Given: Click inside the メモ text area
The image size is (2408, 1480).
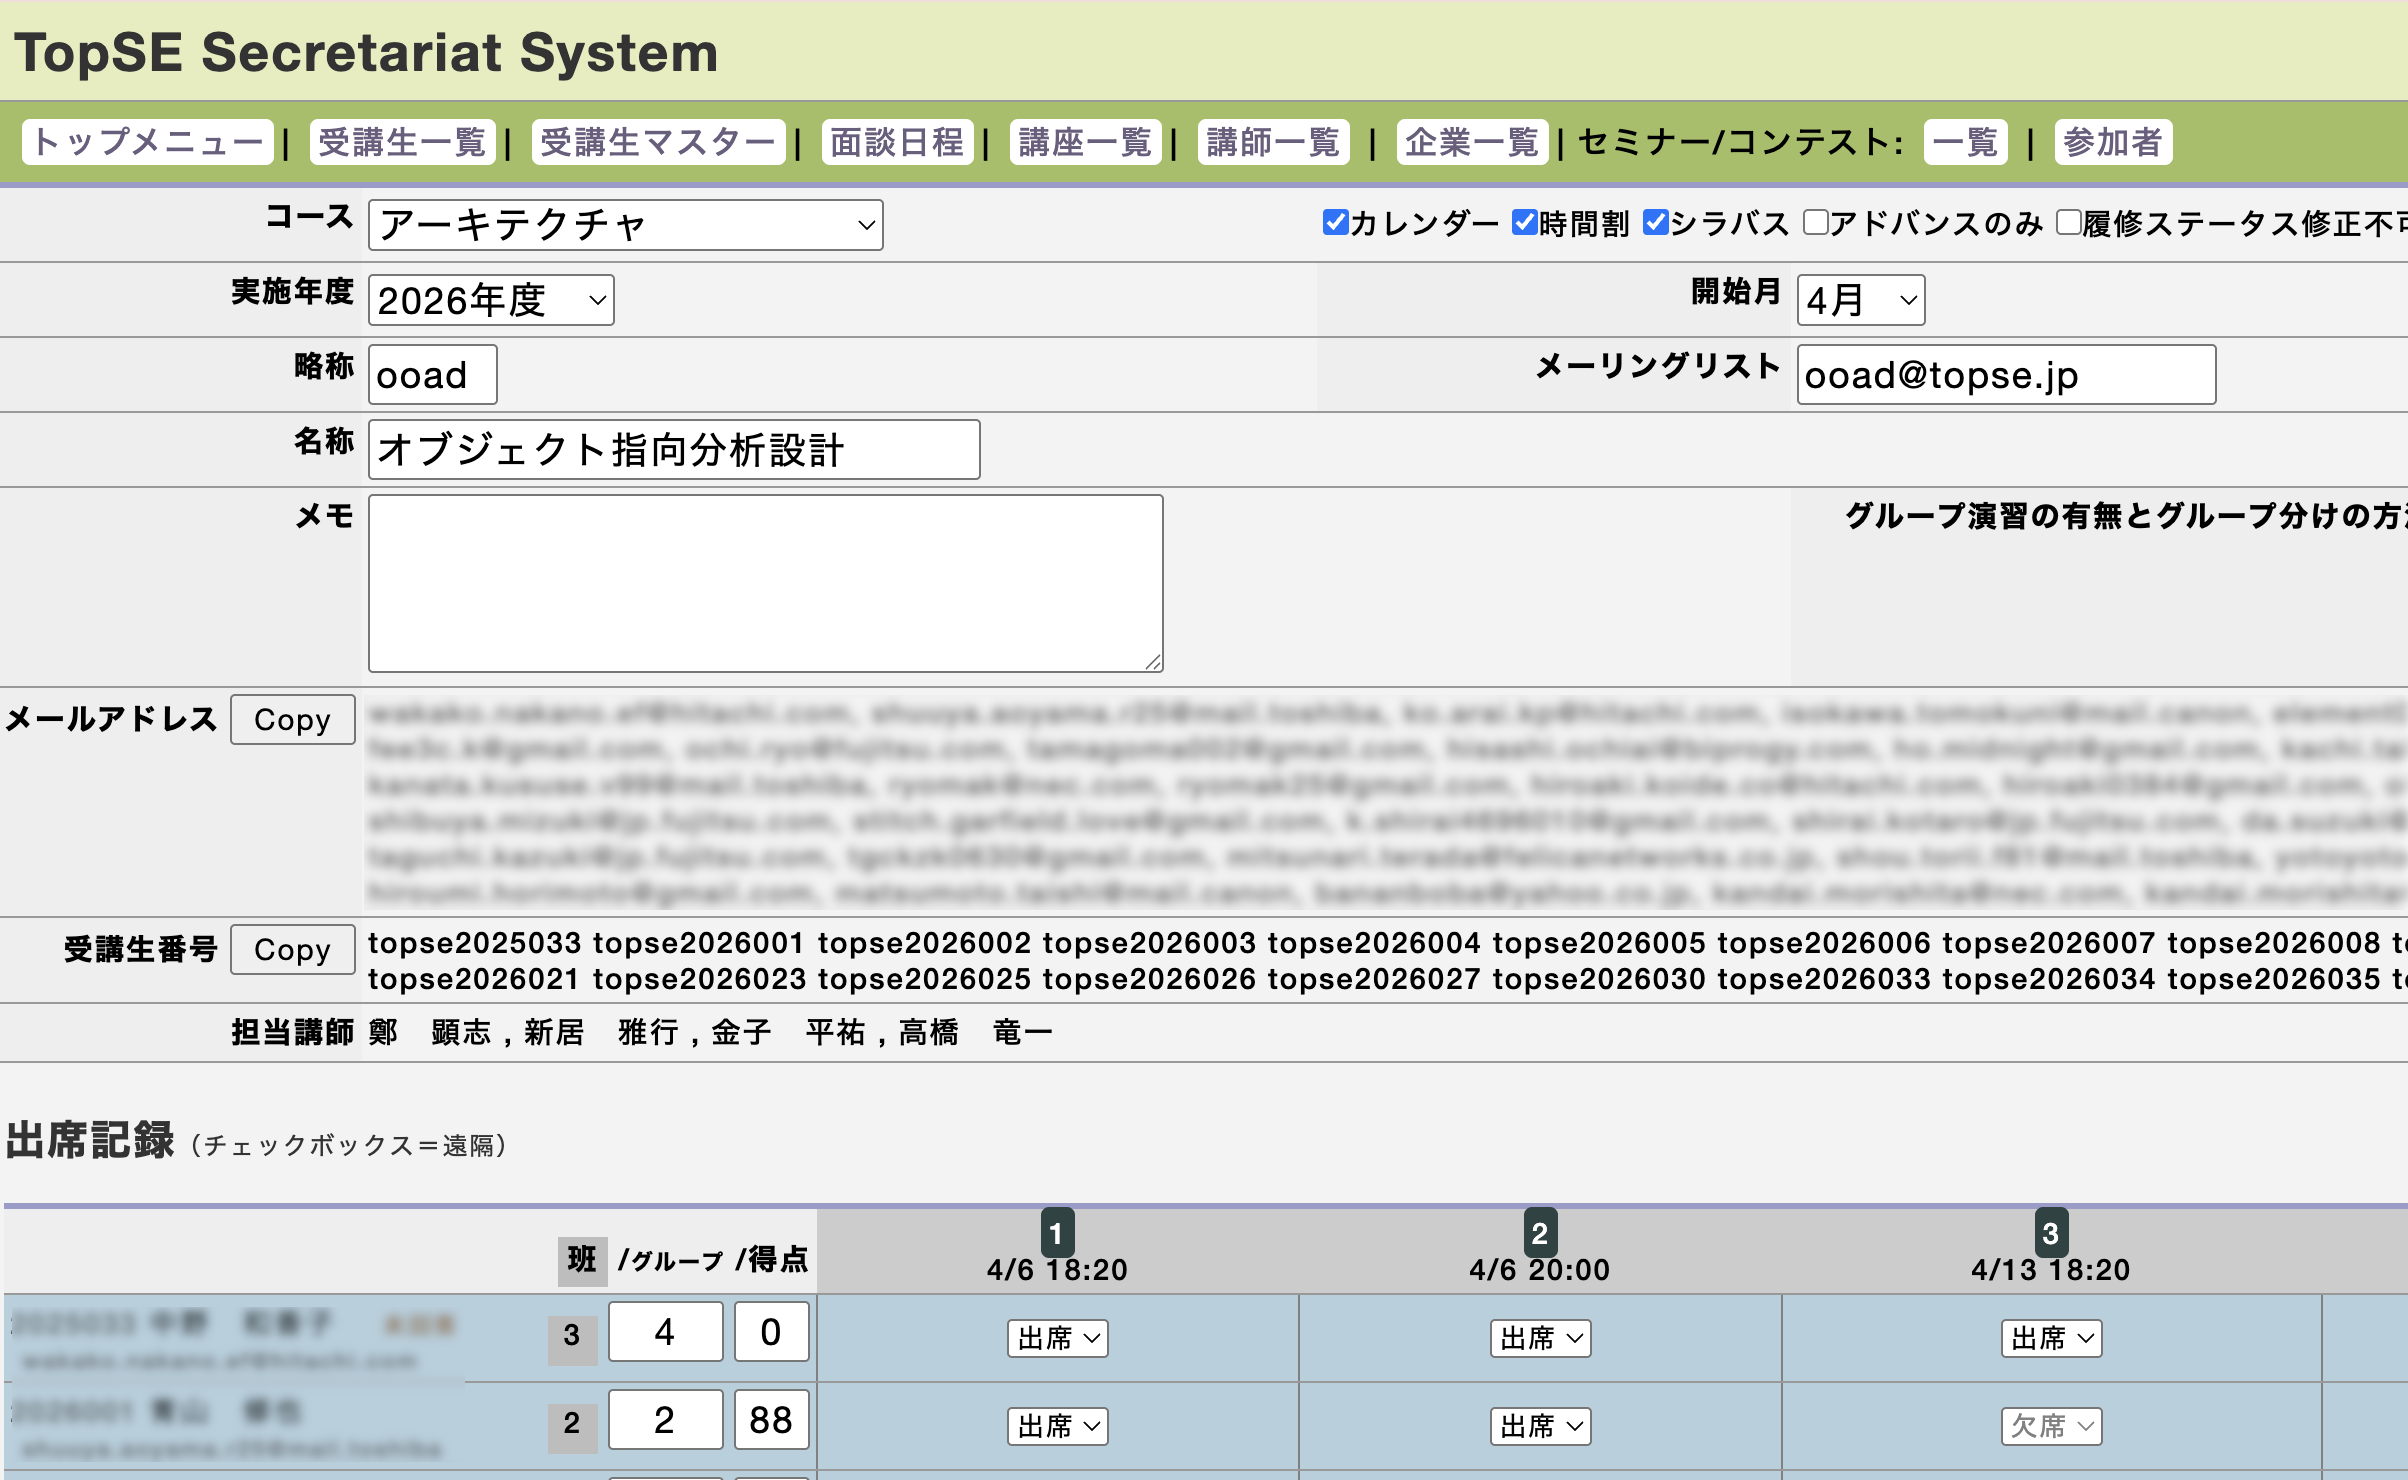Looking at the screenshot, I should [x=765, y=583].
